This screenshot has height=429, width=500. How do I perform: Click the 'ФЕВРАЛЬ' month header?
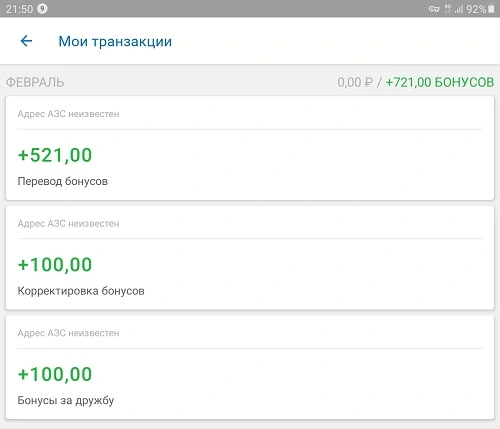click(x=35, y=82)
